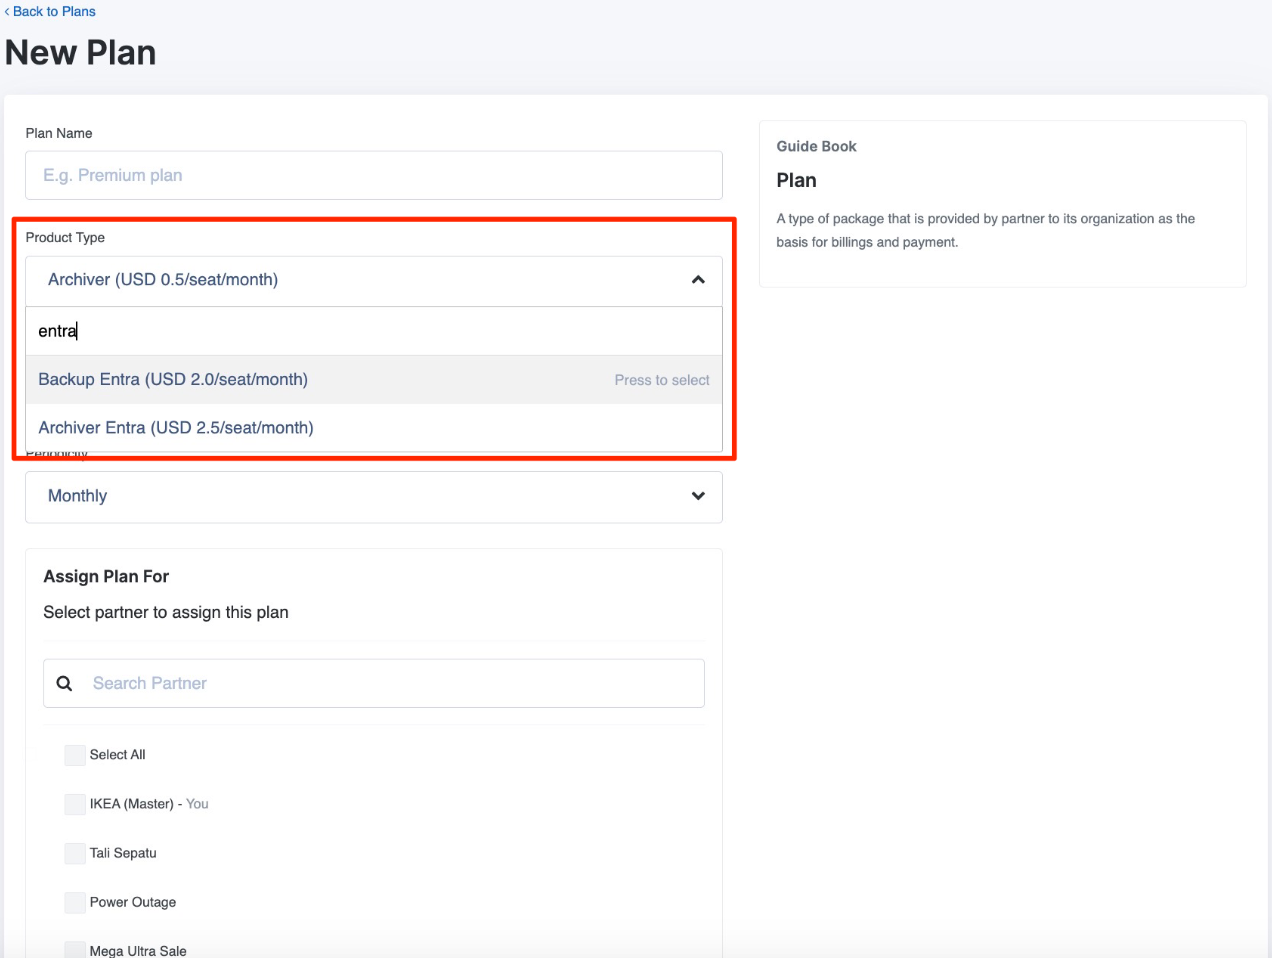
Task: Go back via Back to Plans link
Action: [54, 12]
